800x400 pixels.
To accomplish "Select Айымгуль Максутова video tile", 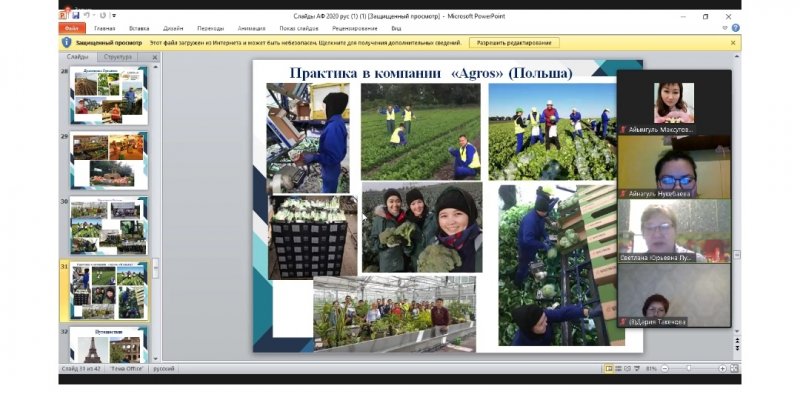I will [x=674, y=103].
